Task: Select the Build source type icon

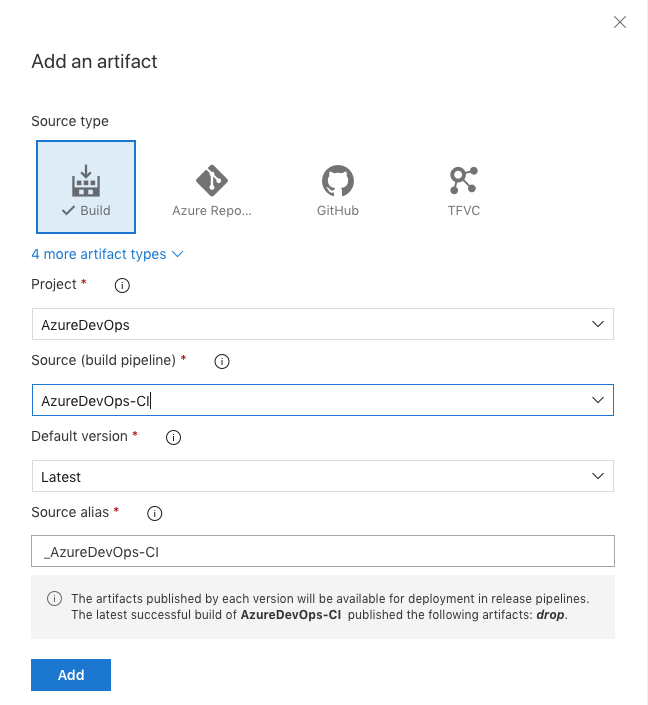Action: pos(86,181)
